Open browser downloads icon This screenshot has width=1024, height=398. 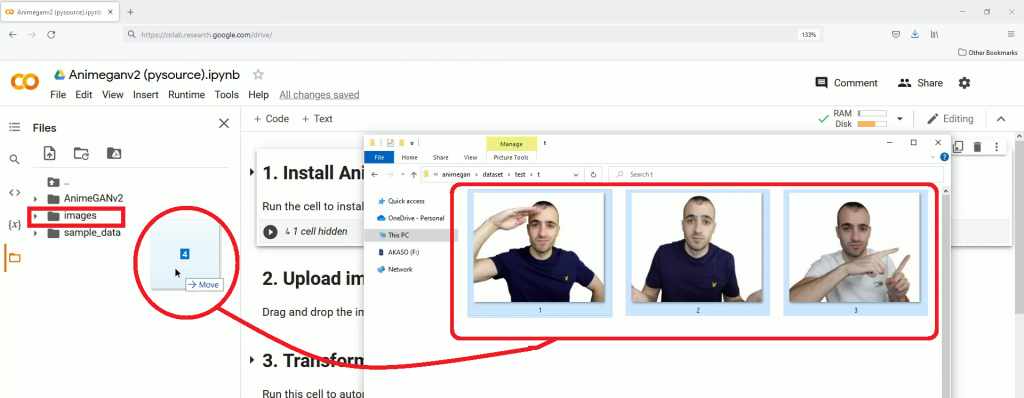(x=915, y=35)
